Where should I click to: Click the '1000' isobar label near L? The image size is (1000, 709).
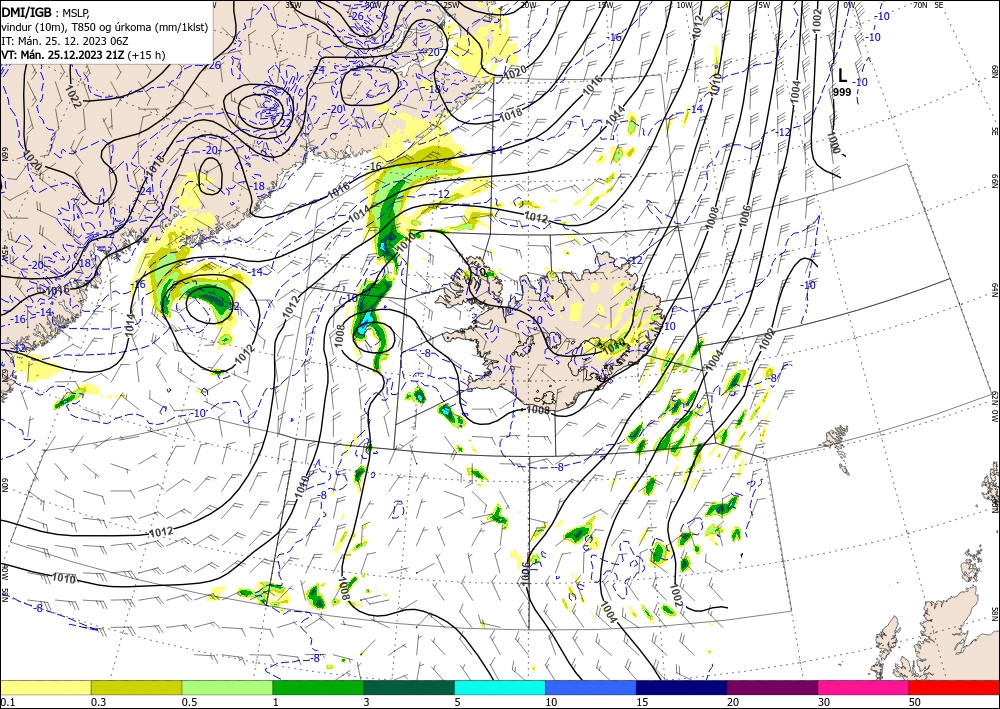(834, 143)
